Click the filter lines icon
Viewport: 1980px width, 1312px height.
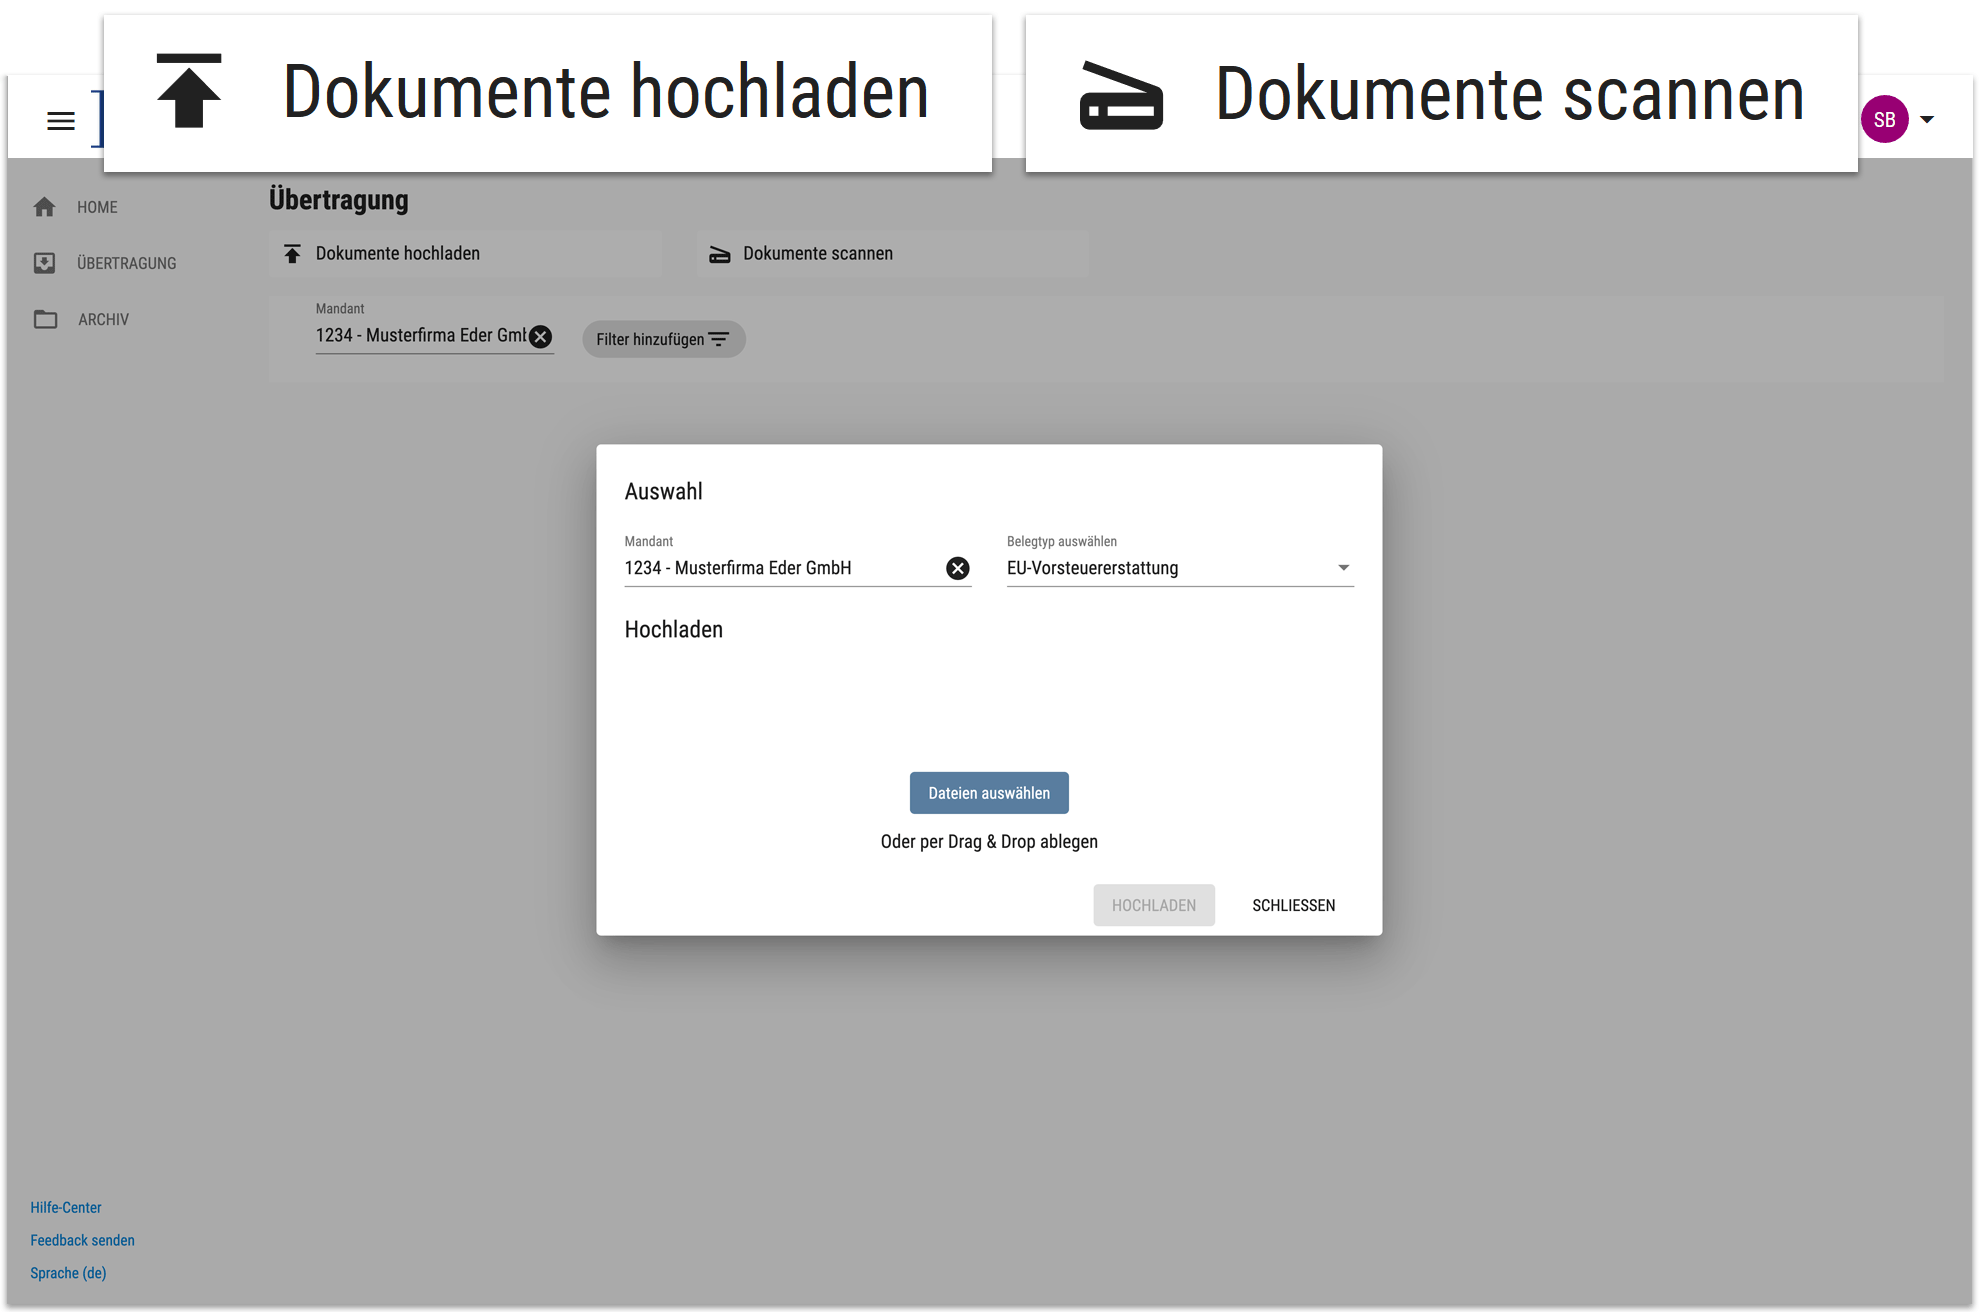click(x=719, y=339)
